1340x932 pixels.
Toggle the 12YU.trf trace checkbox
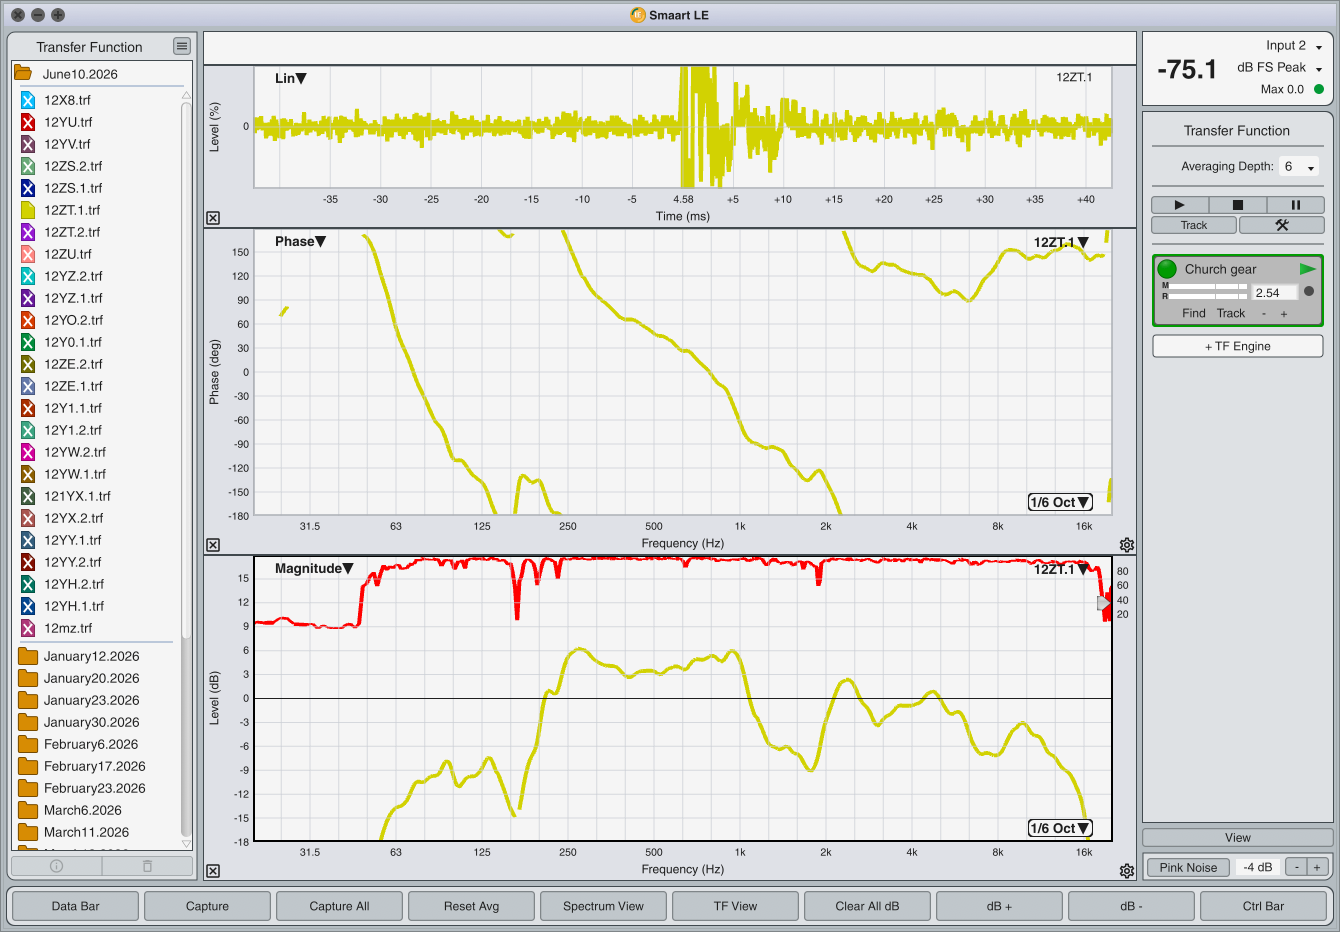28,122
